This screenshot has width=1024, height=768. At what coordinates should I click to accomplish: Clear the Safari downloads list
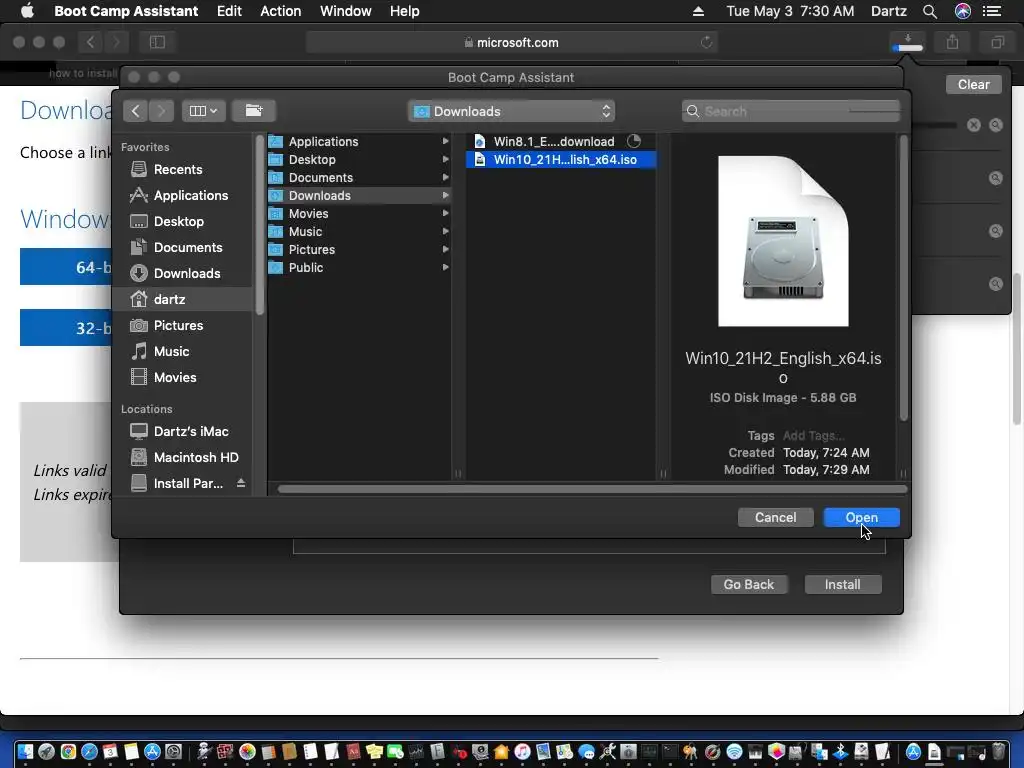click(x=973, y=84)
